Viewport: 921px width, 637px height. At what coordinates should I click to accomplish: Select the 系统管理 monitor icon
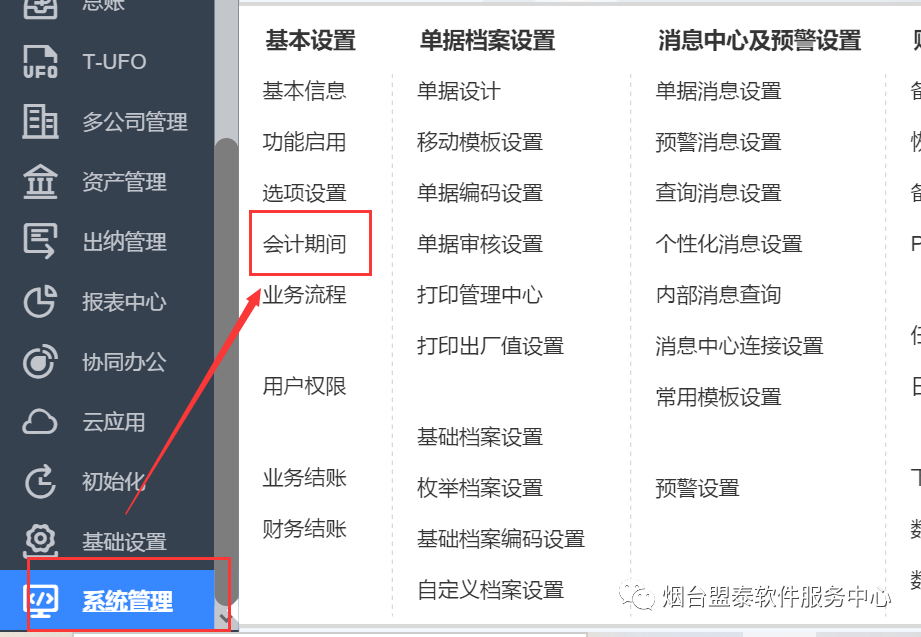point(40,601)
